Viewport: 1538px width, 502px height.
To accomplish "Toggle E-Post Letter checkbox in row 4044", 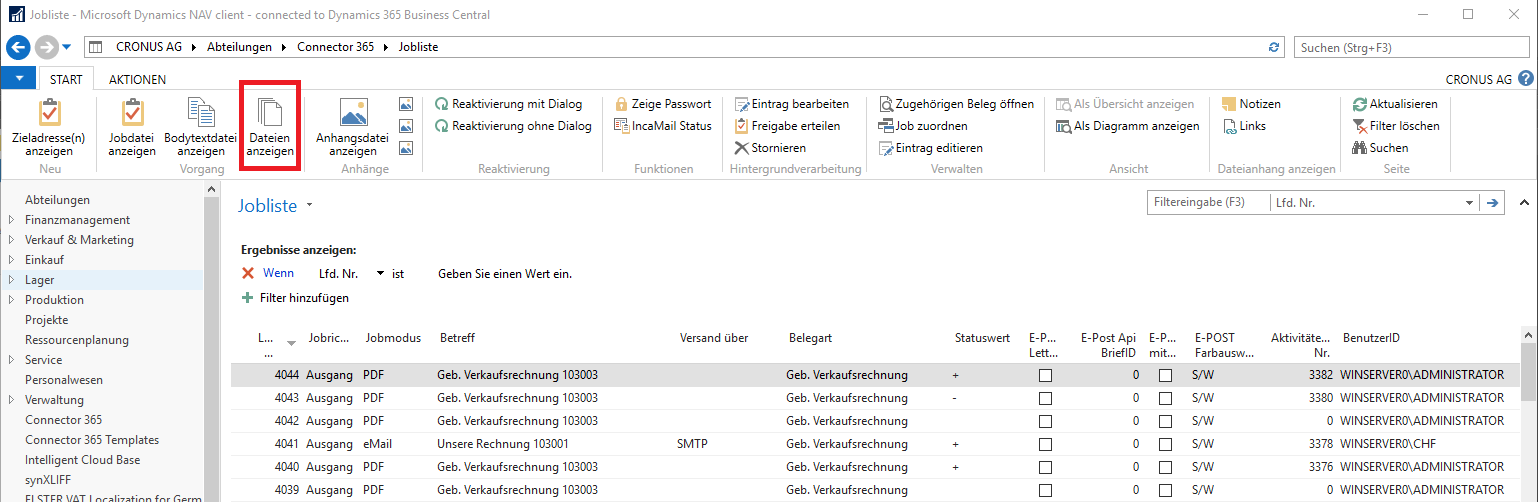I will click(1045, 376).
